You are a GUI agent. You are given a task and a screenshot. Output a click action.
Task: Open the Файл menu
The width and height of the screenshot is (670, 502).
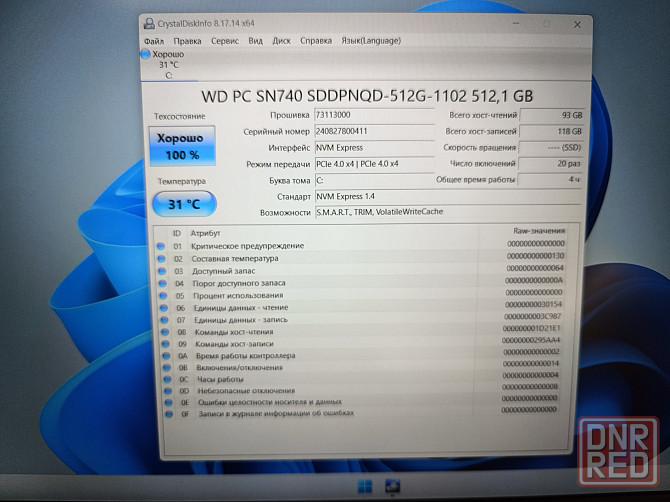(x=154, y=41)
